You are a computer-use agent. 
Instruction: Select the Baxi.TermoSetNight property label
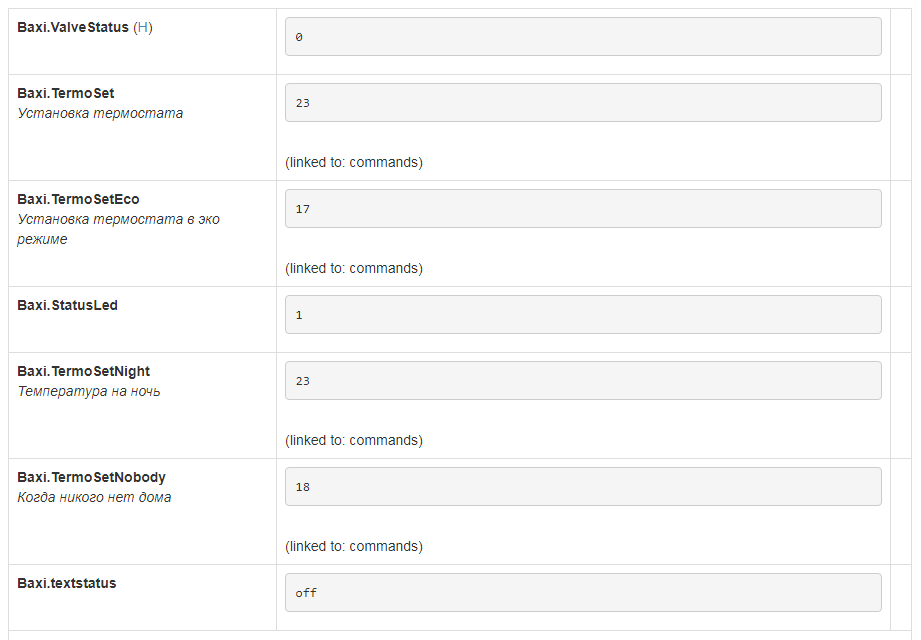(83, 372)
